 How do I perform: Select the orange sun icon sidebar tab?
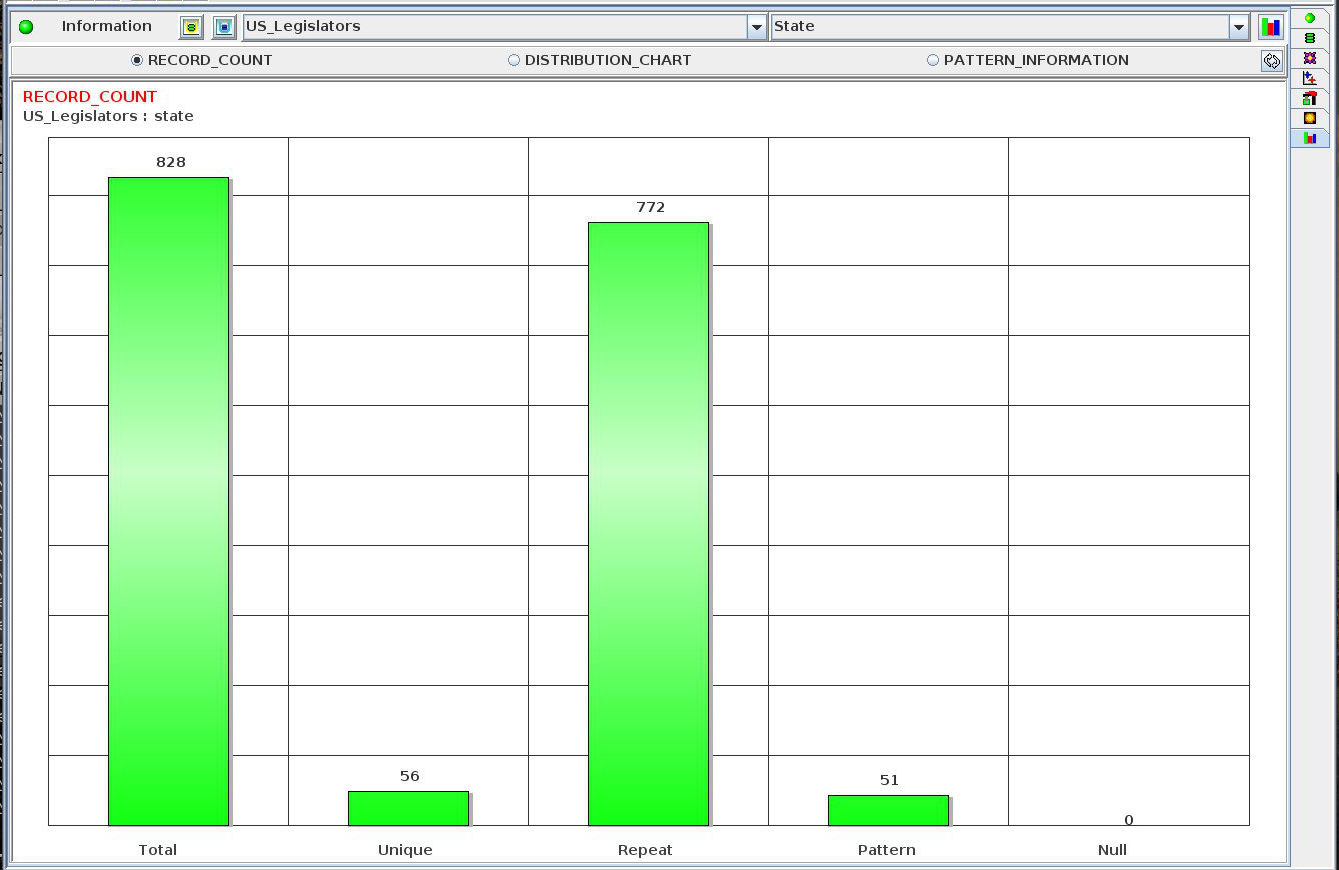(x=1309, y=118)
